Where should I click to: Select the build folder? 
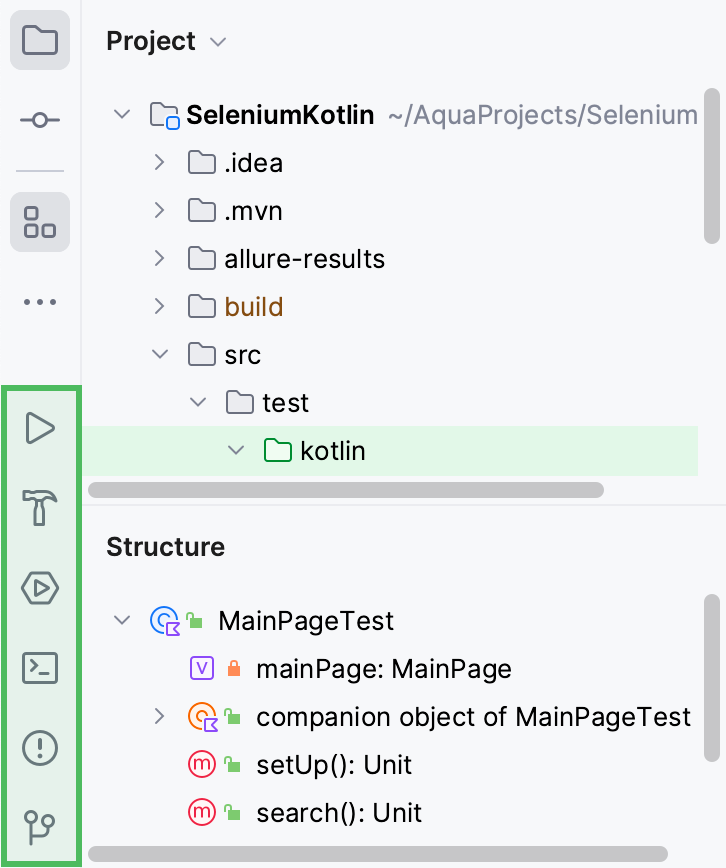coord(253,307)
